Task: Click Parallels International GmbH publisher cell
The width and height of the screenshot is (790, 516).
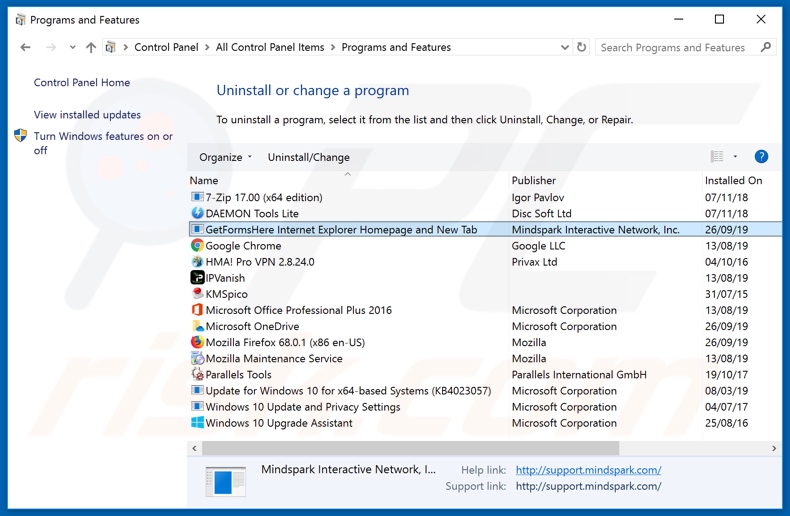Action: [x=579, y=375]
